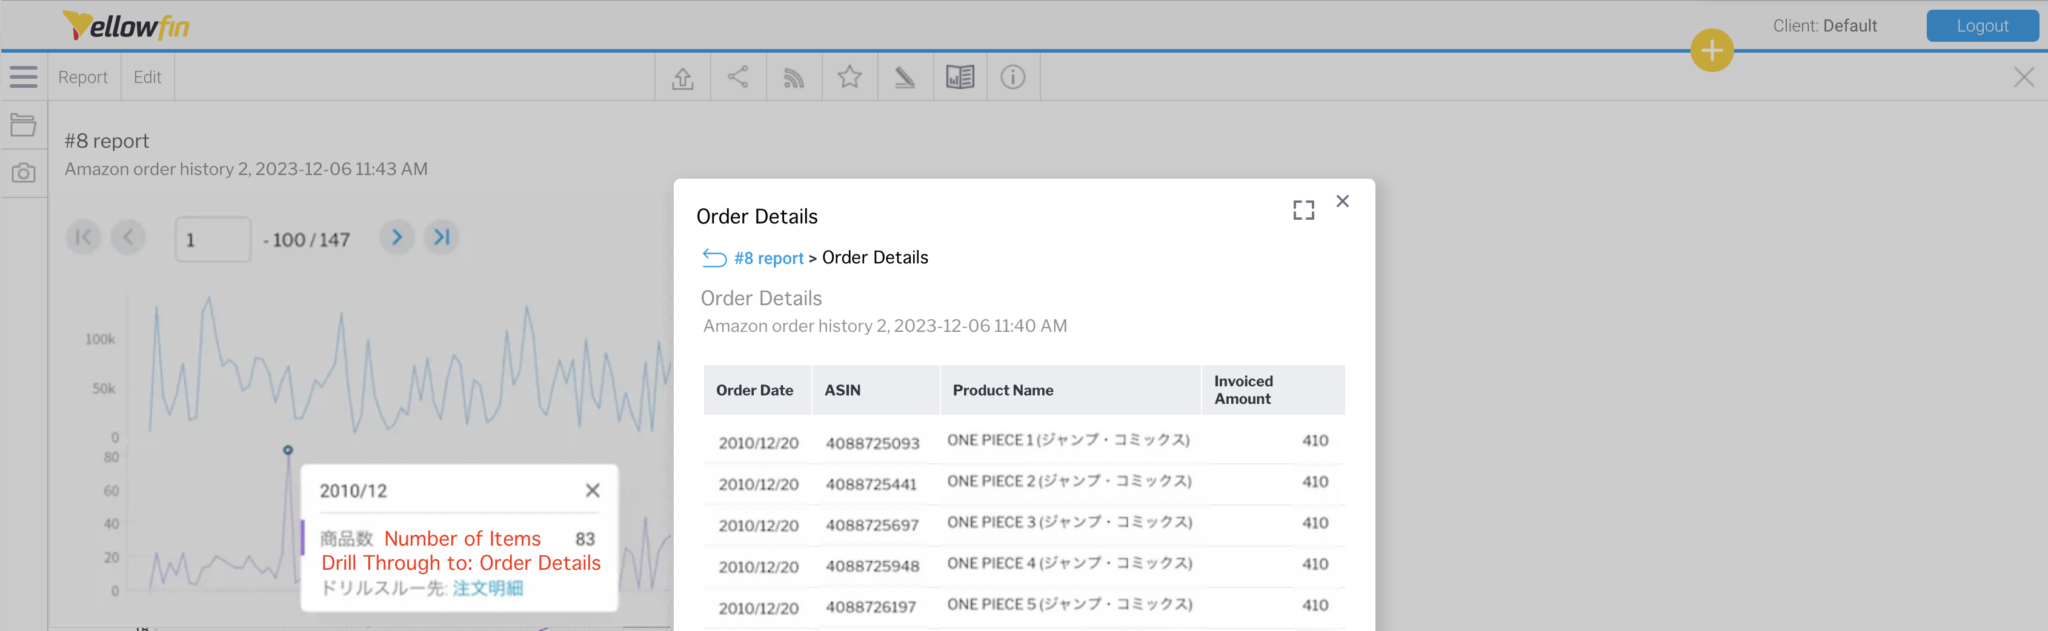This screenshot has height=631, width=2048.
Task: Open the Edit menu
Action: 147,77
